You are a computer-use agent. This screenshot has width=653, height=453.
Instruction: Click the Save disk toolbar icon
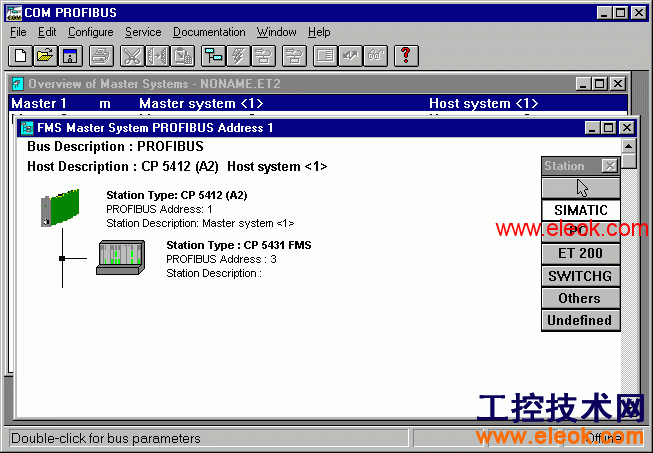coord(70,56)
